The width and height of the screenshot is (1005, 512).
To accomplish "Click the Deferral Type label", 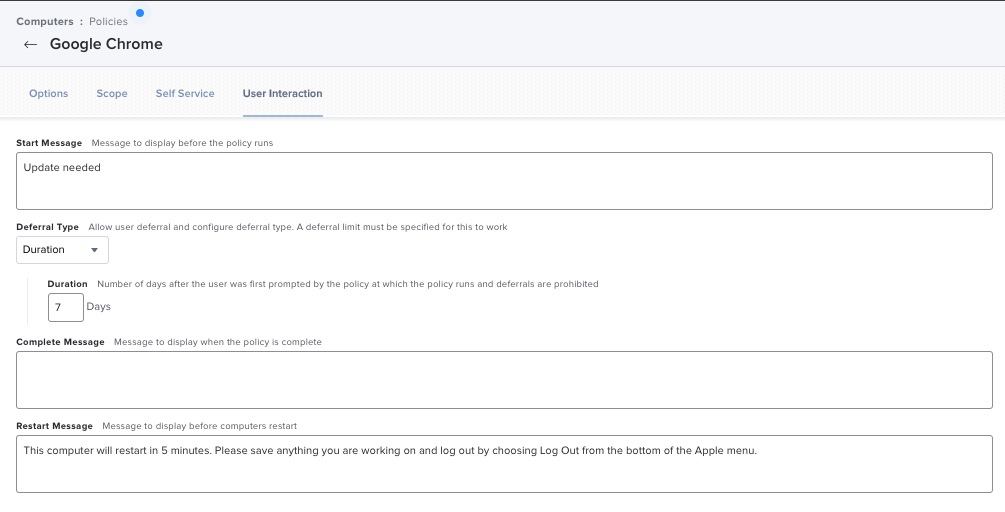I will (x=47, y=227).
